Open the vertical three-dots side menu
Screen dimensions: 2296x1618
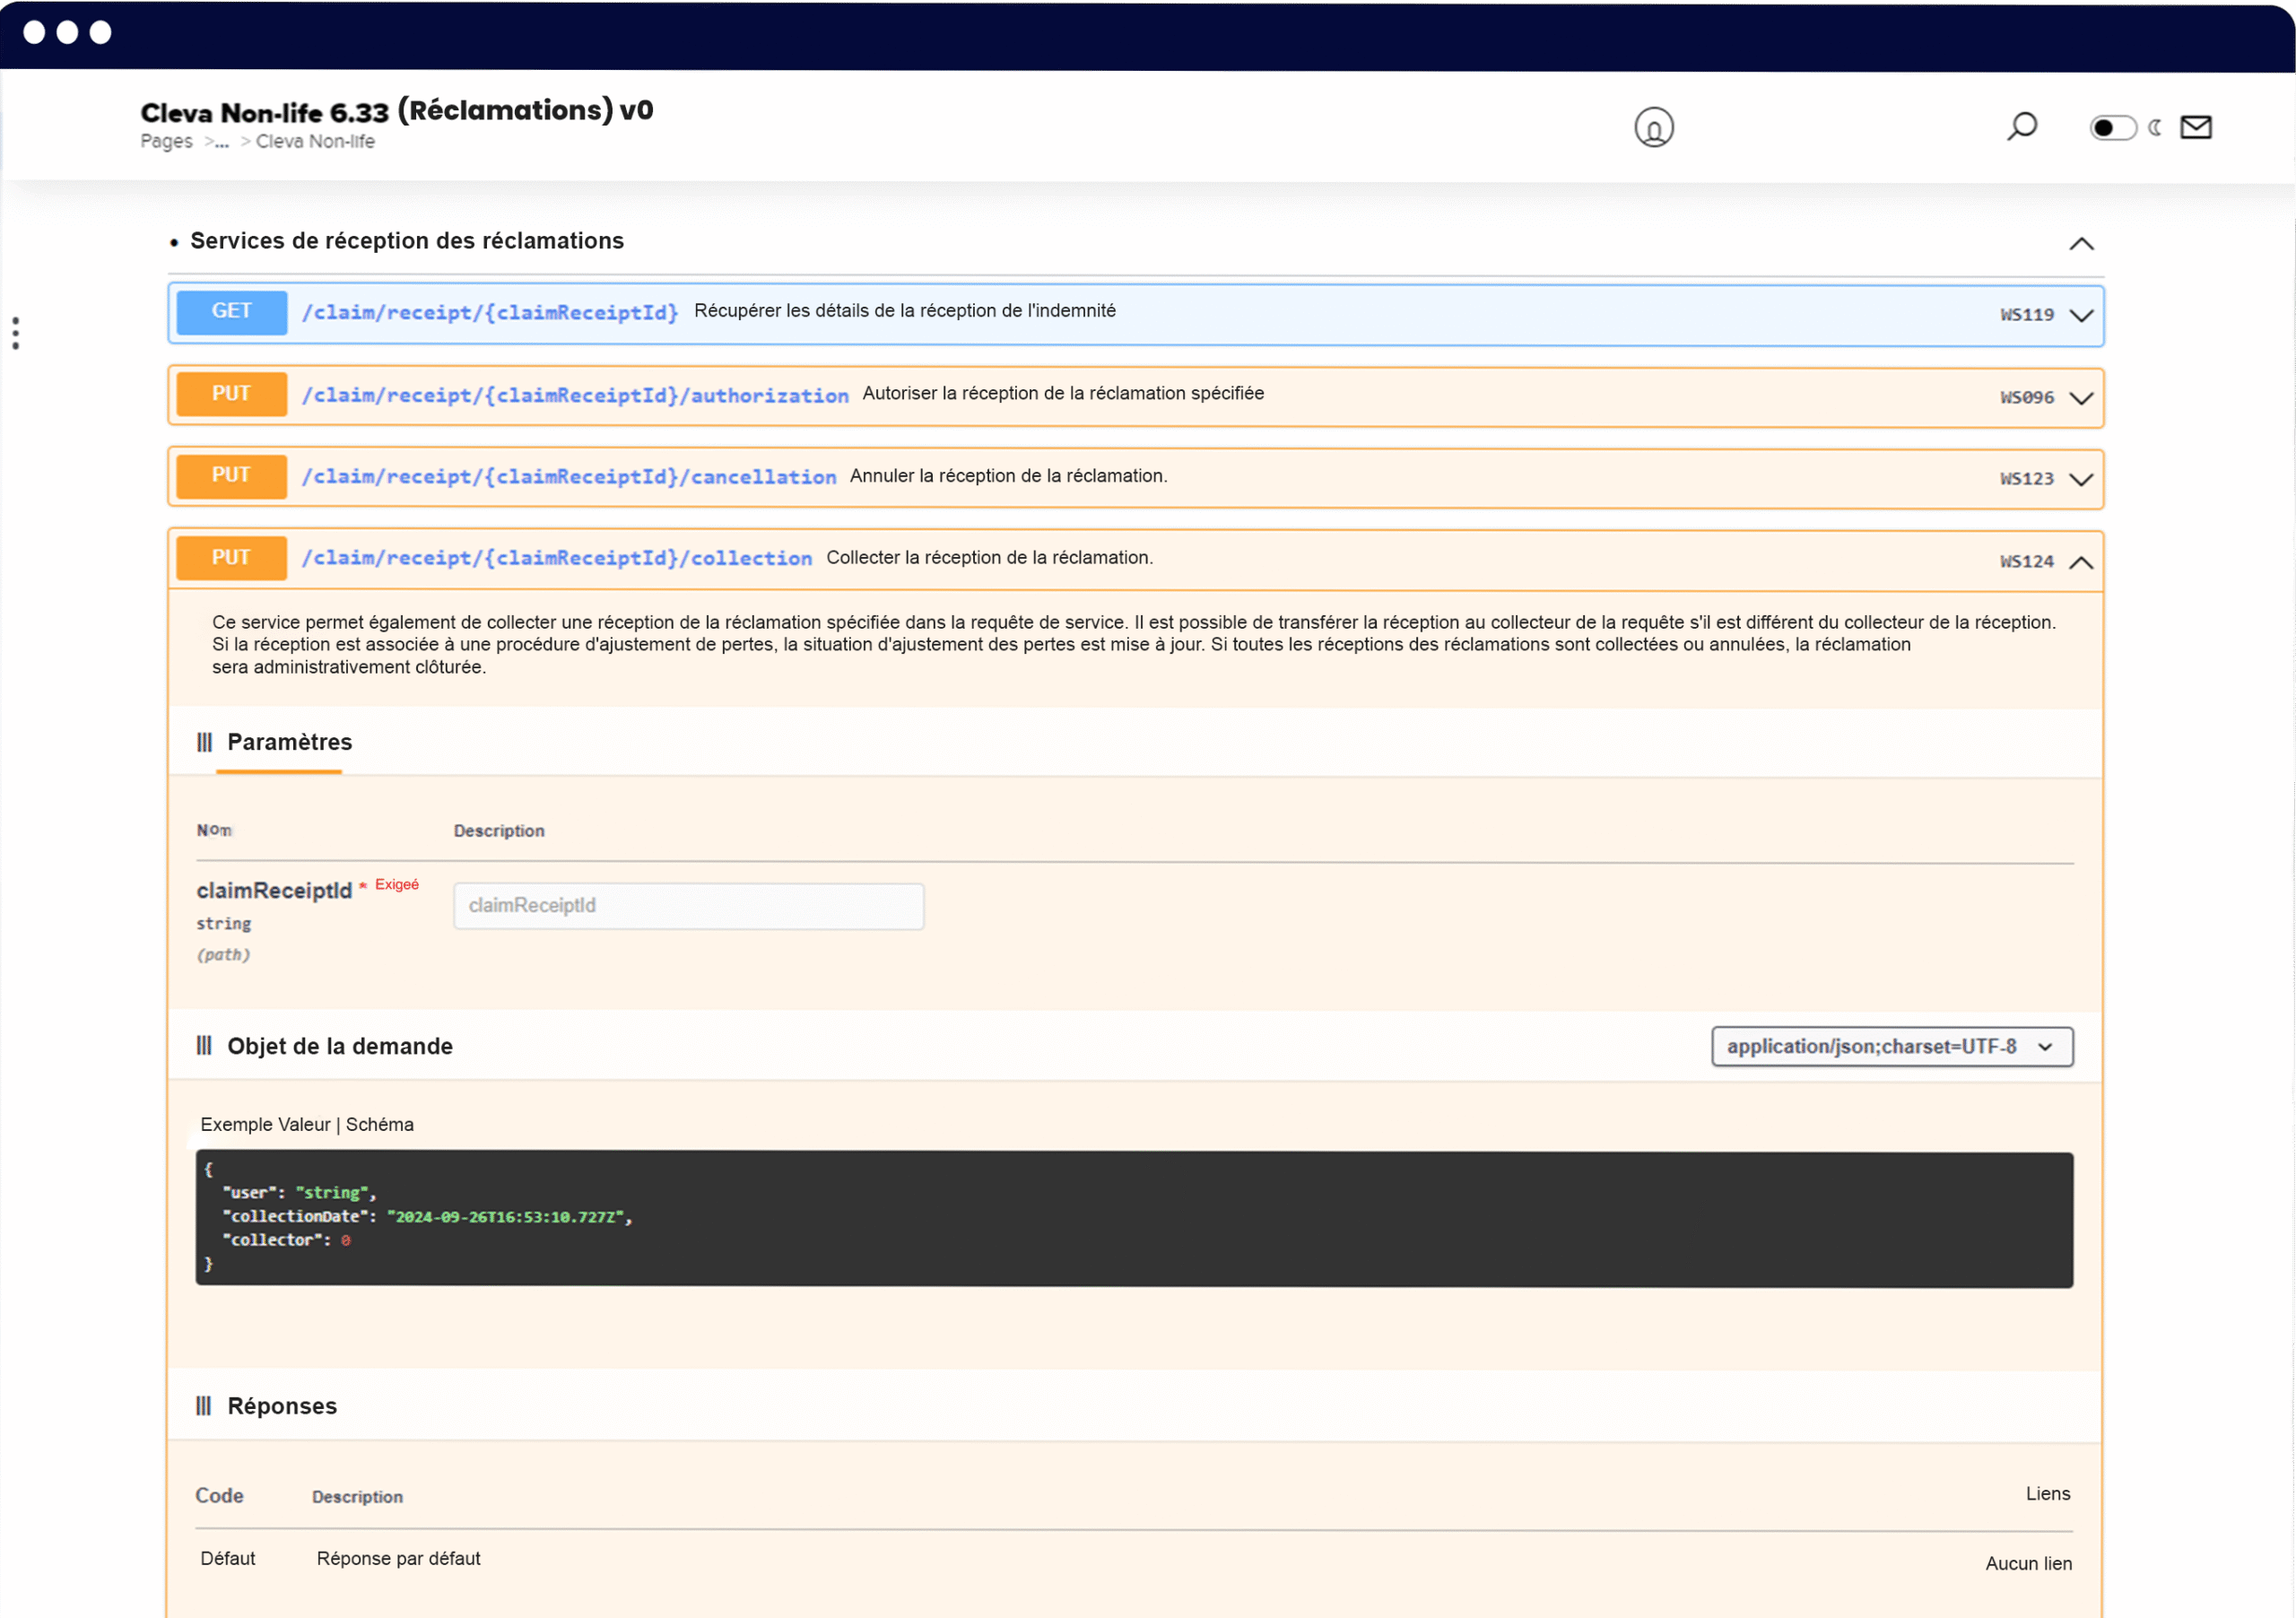pos(16,333)
